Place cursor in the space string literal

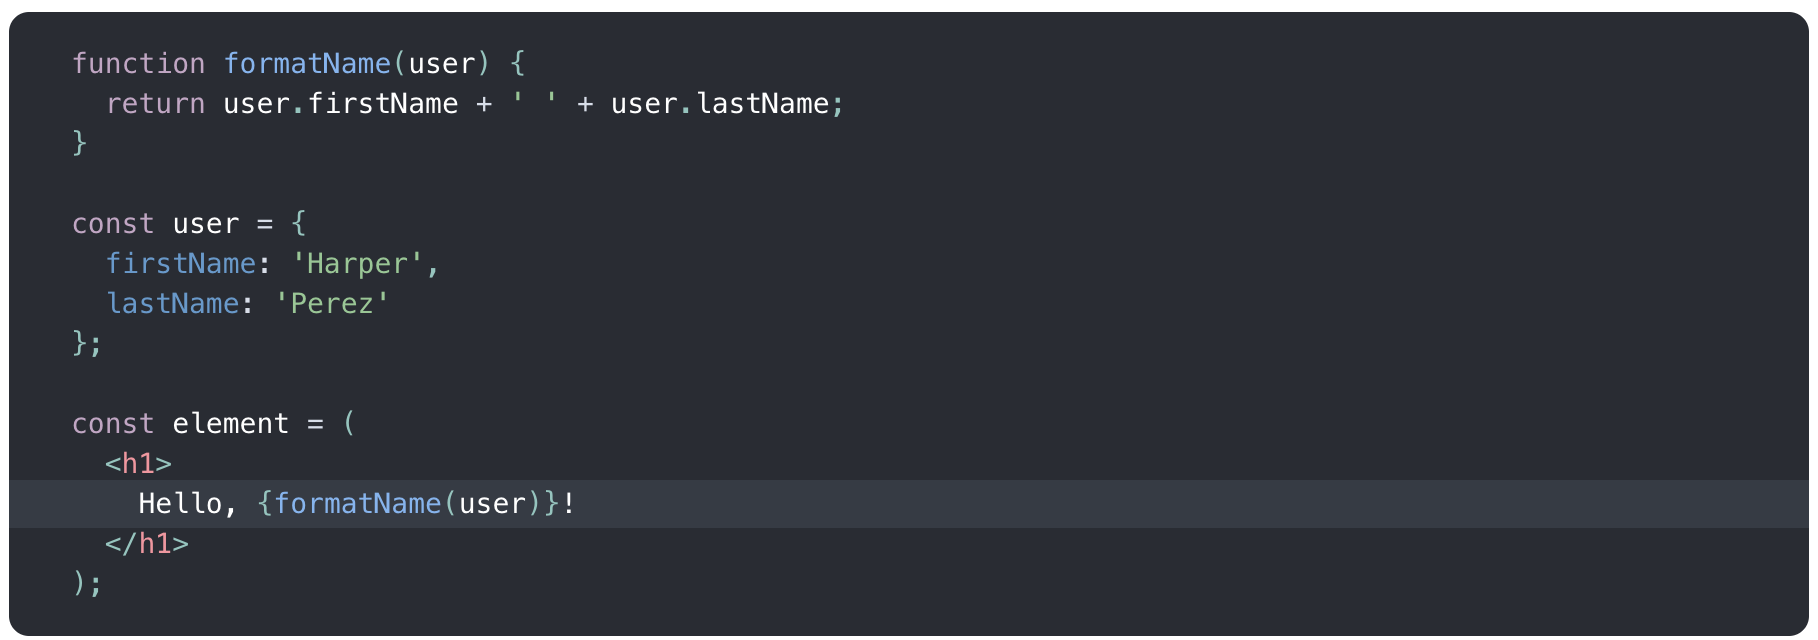(534, 104)
